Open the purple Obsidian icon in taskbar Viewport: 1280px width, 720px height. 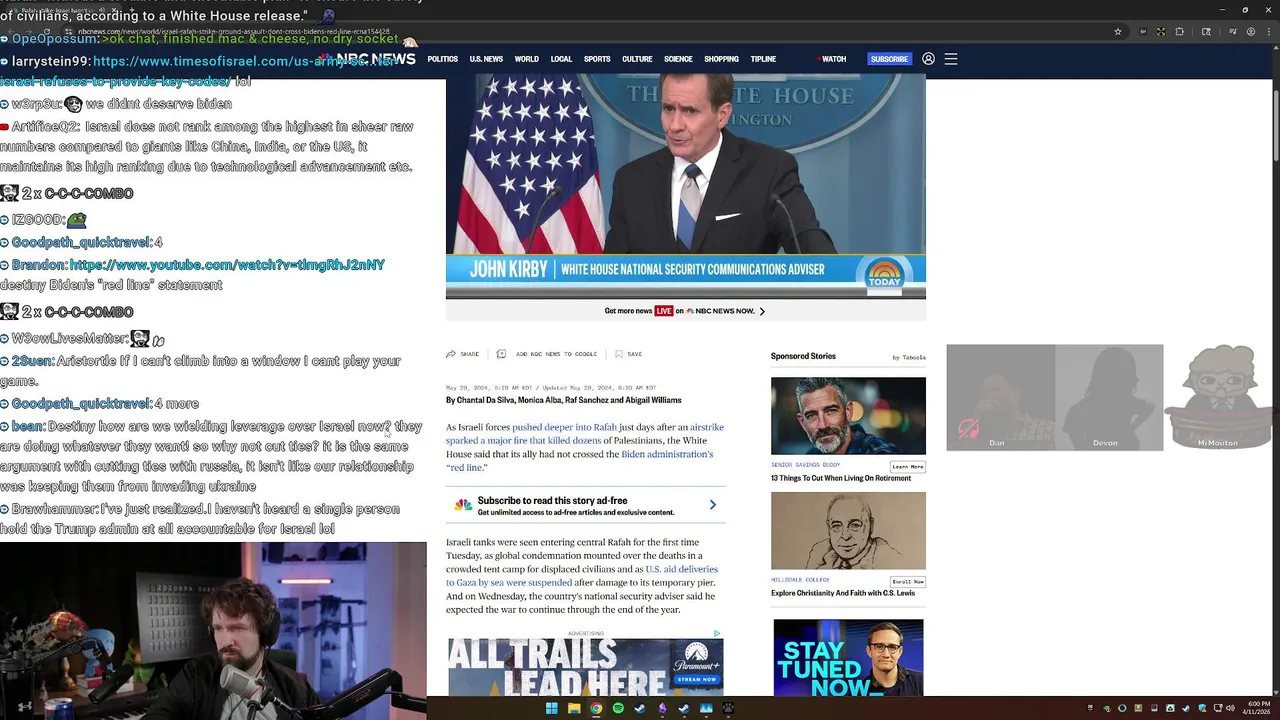tap(662, 709)
